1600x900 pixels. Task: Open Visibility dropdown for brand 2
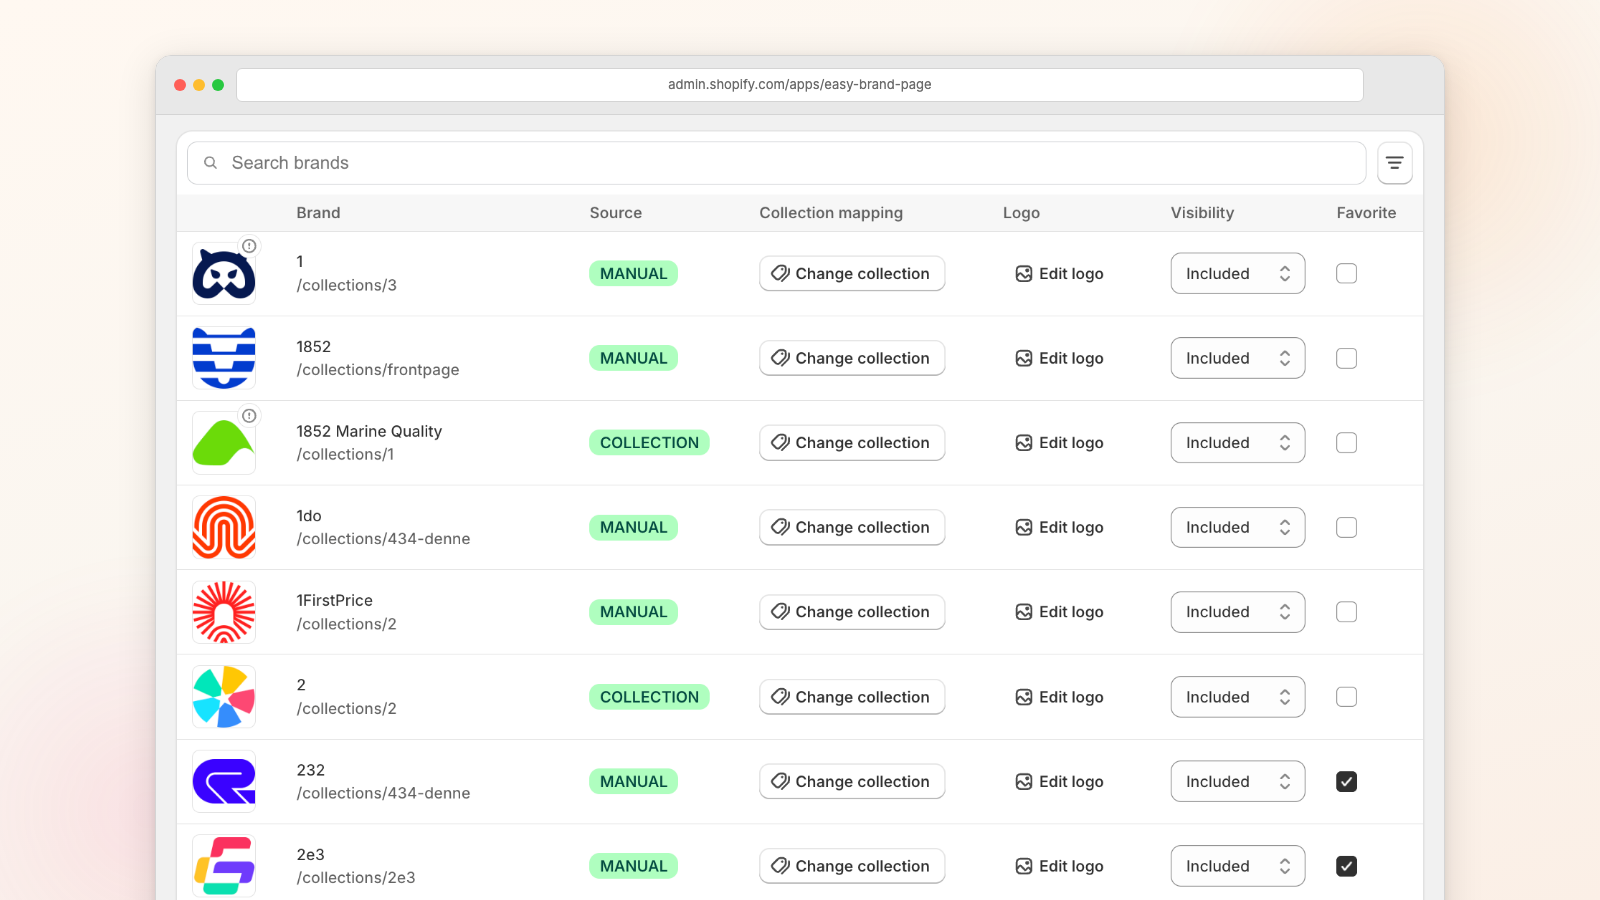1238,697
